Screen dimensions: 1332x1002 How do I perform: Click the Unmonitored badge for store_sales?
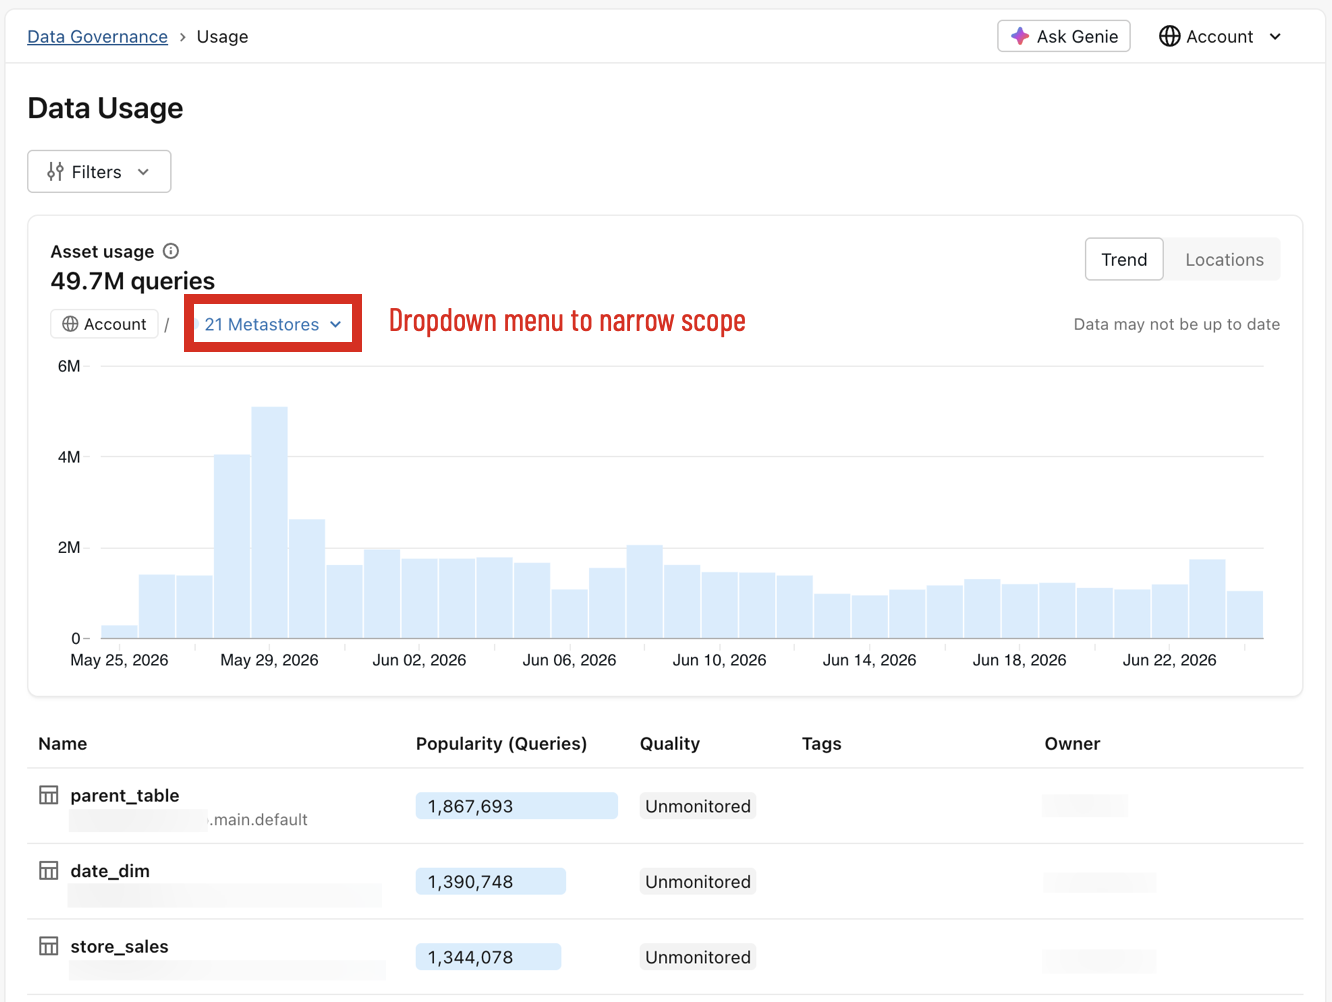698,957
